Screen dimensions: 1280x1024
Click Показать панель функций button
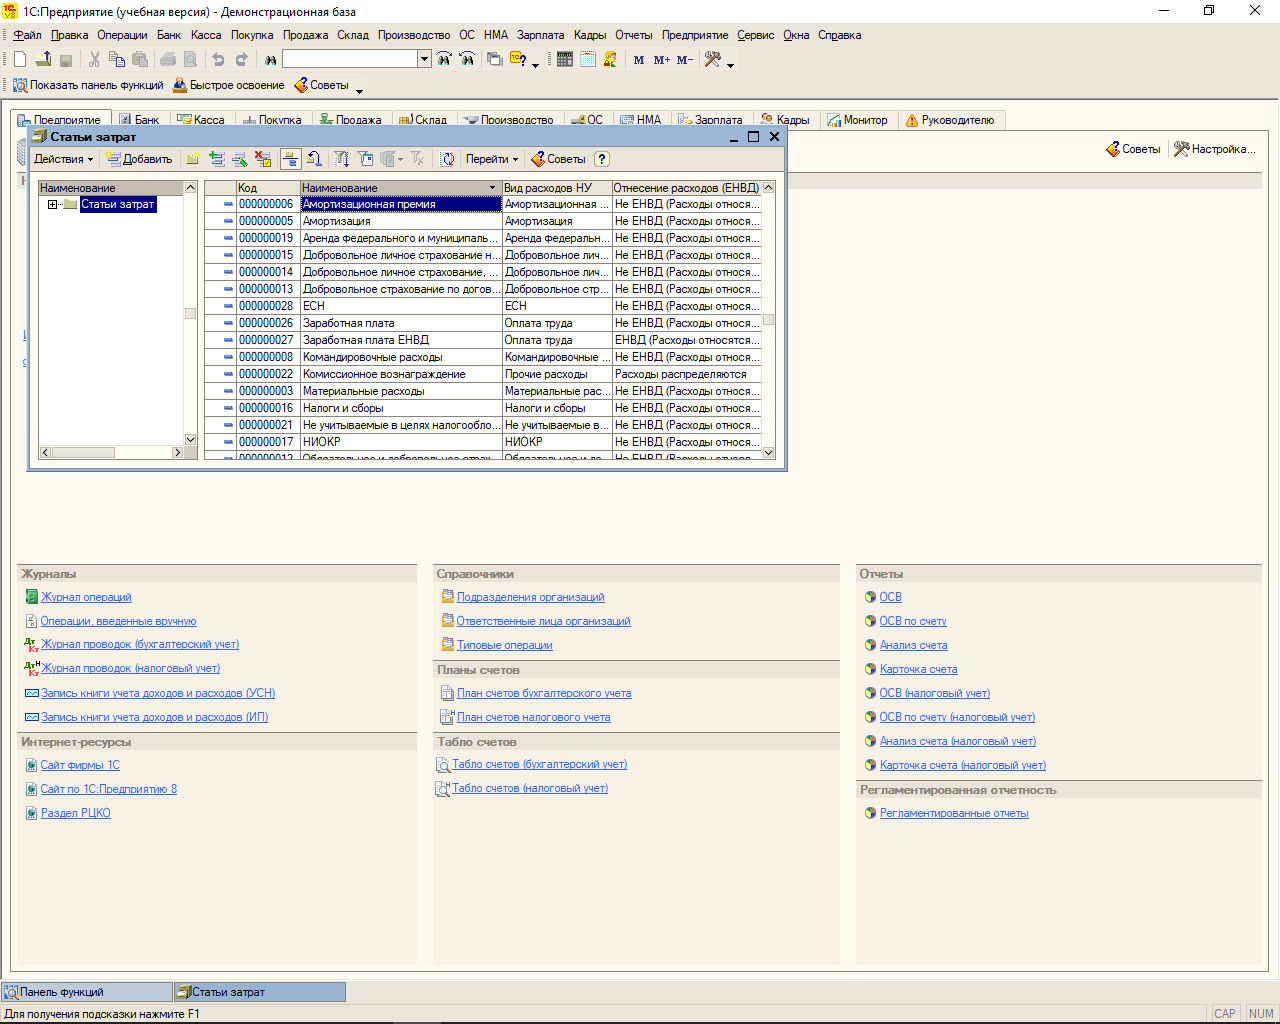pyautogui.click(x=88, y=85)
